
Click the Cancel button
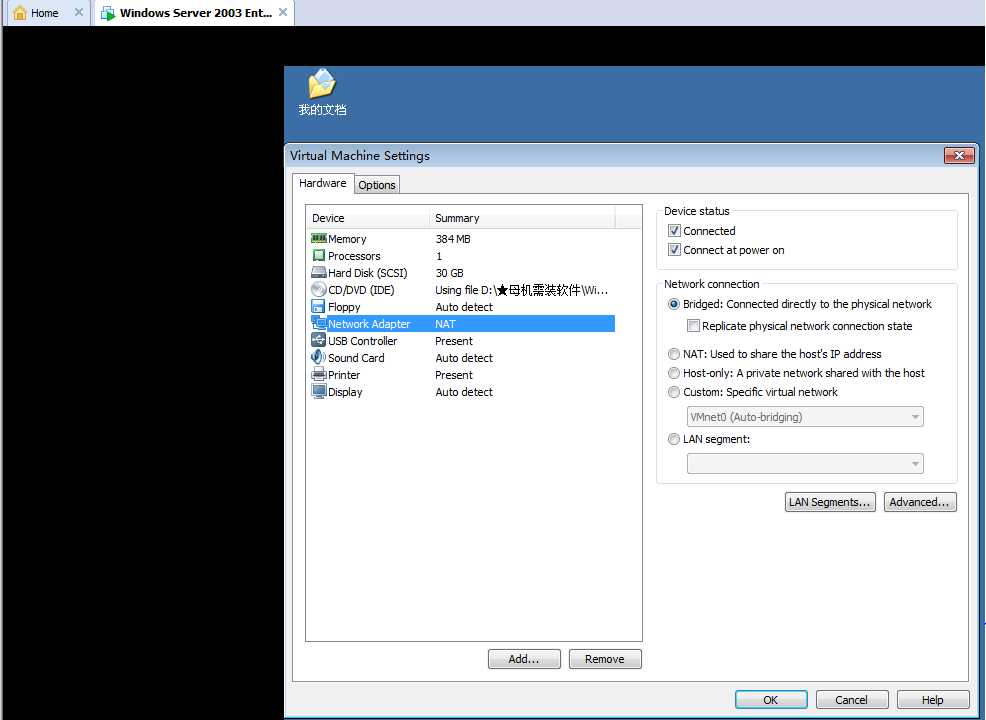coord(851,700)
